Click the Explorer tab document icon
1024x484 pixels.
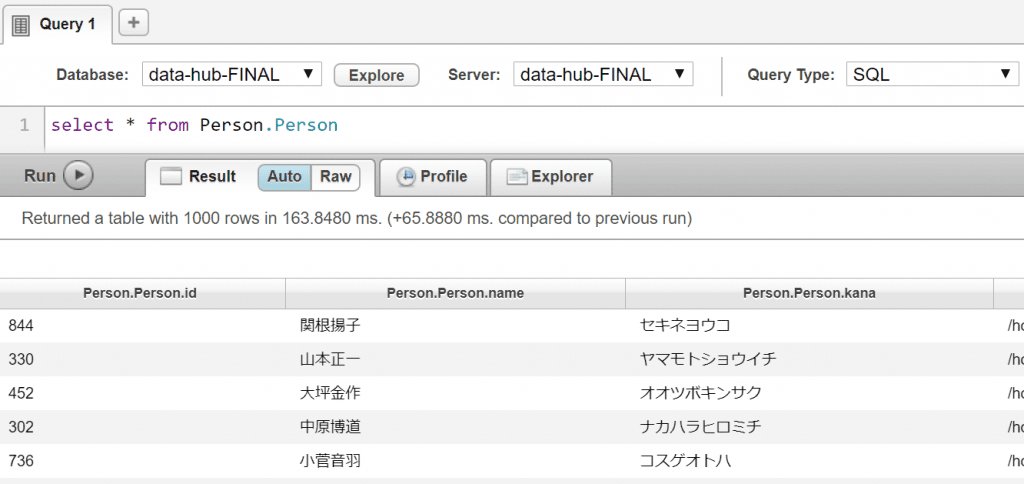click(x=516, y=177)
